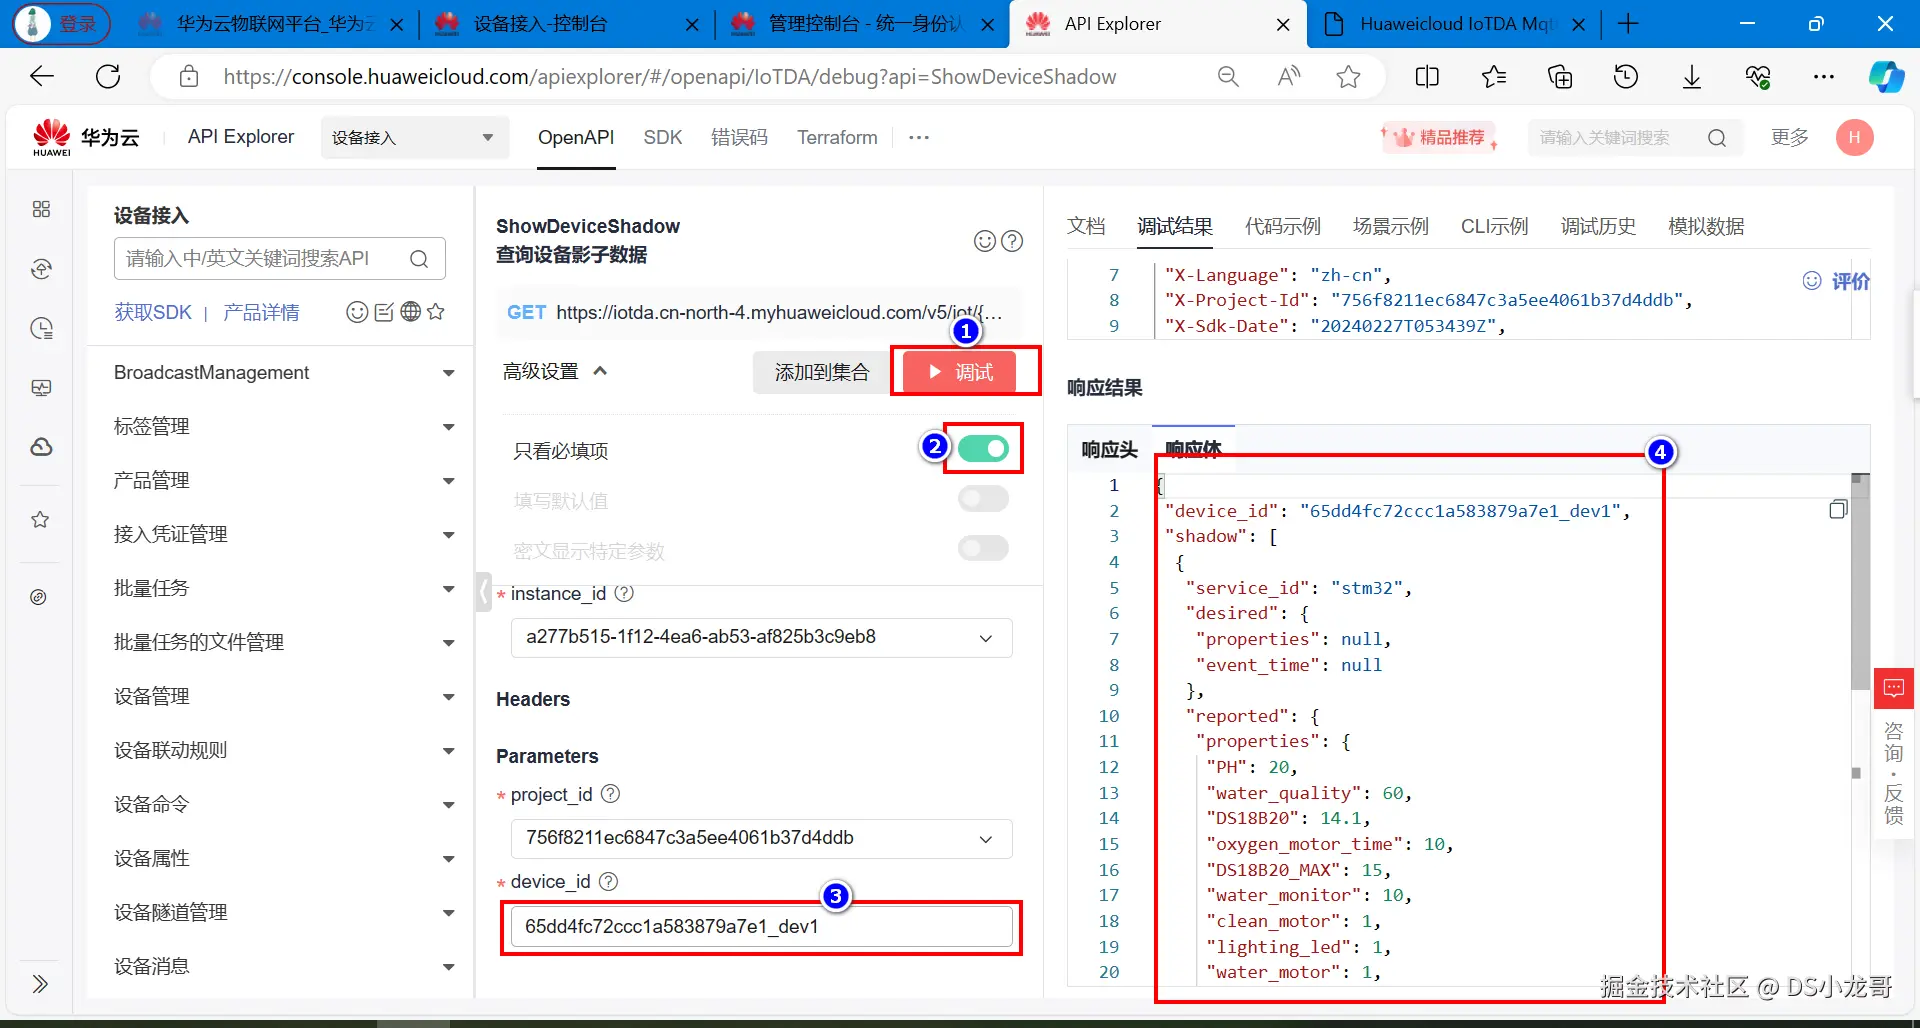
Task: Open the sidebar star favorites icon
Action: pyautogui.click(x=40, y=519)
